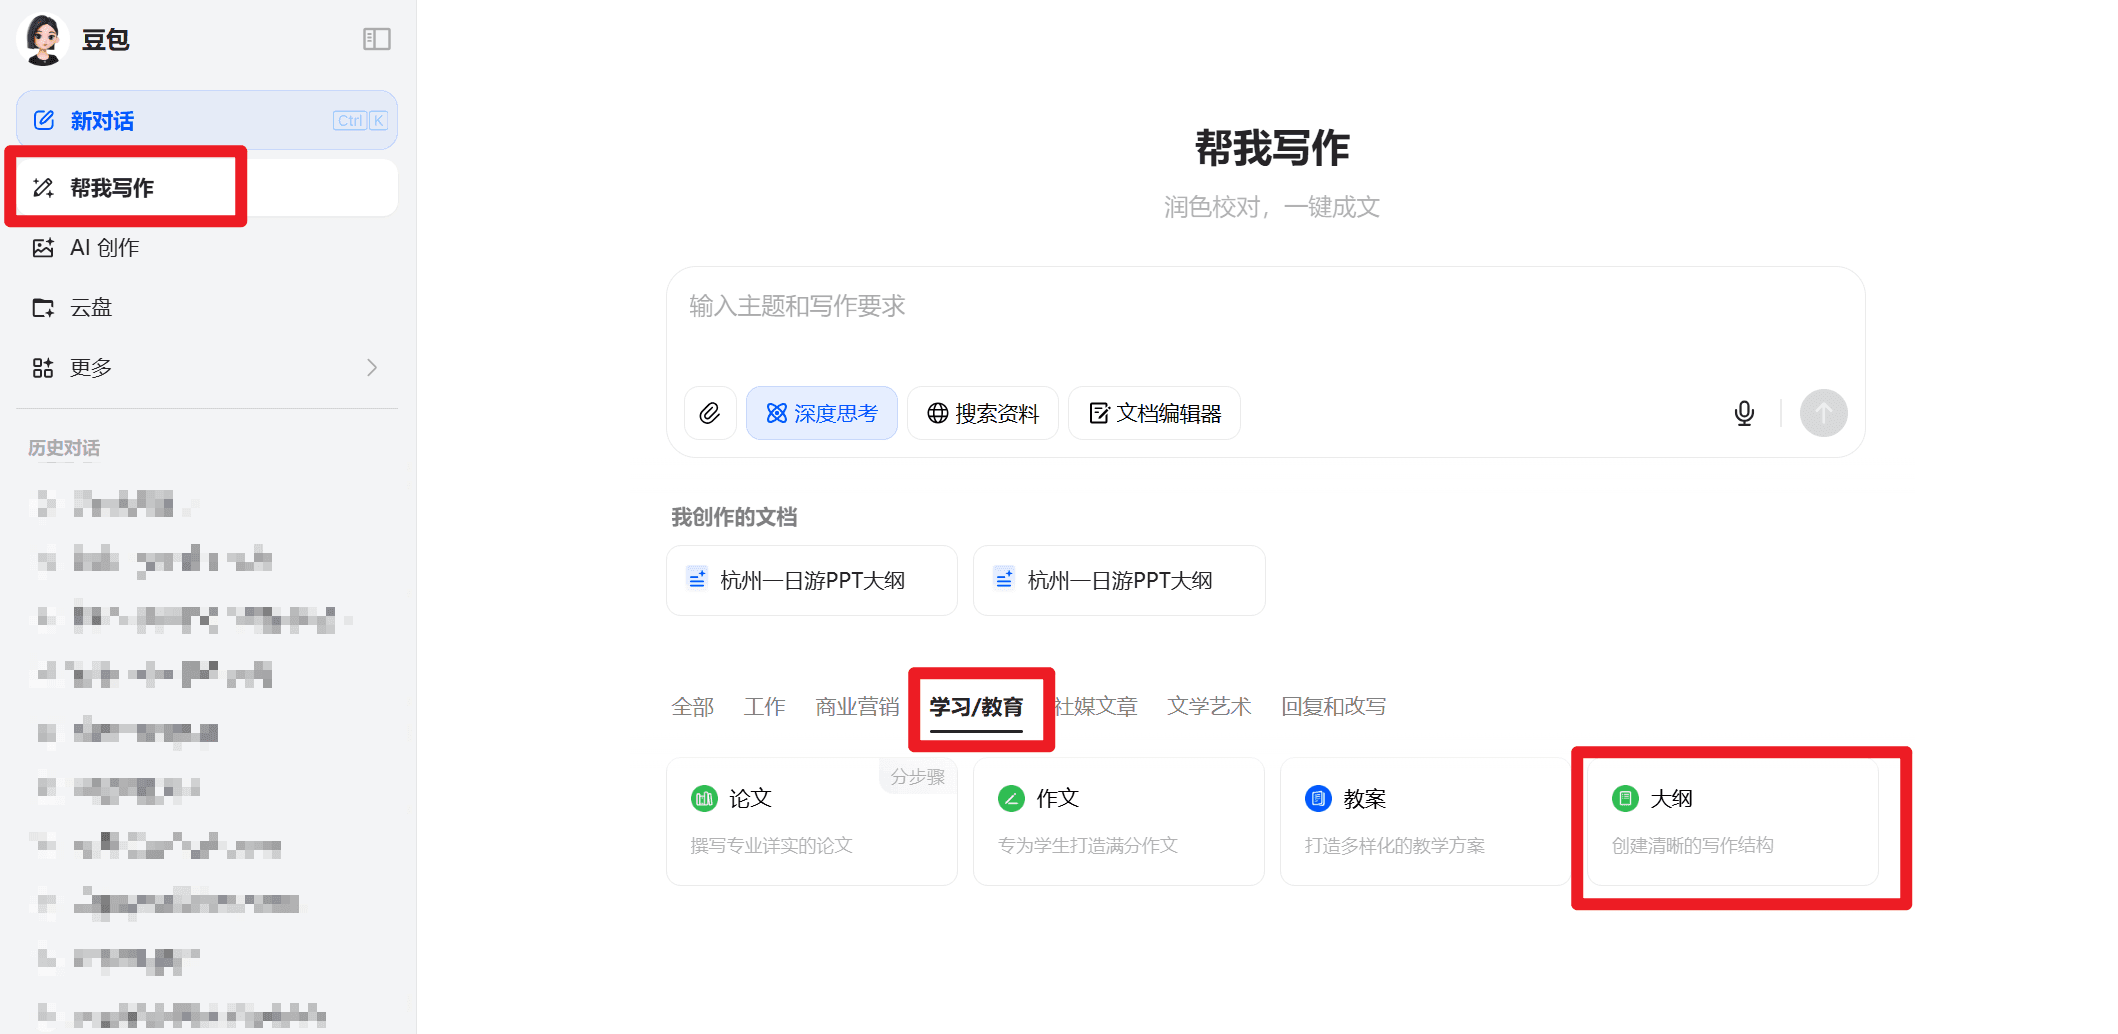The image size is (2118, 1034).
Task: Expand the 更多 menu chevron
Action: (372, 368)
